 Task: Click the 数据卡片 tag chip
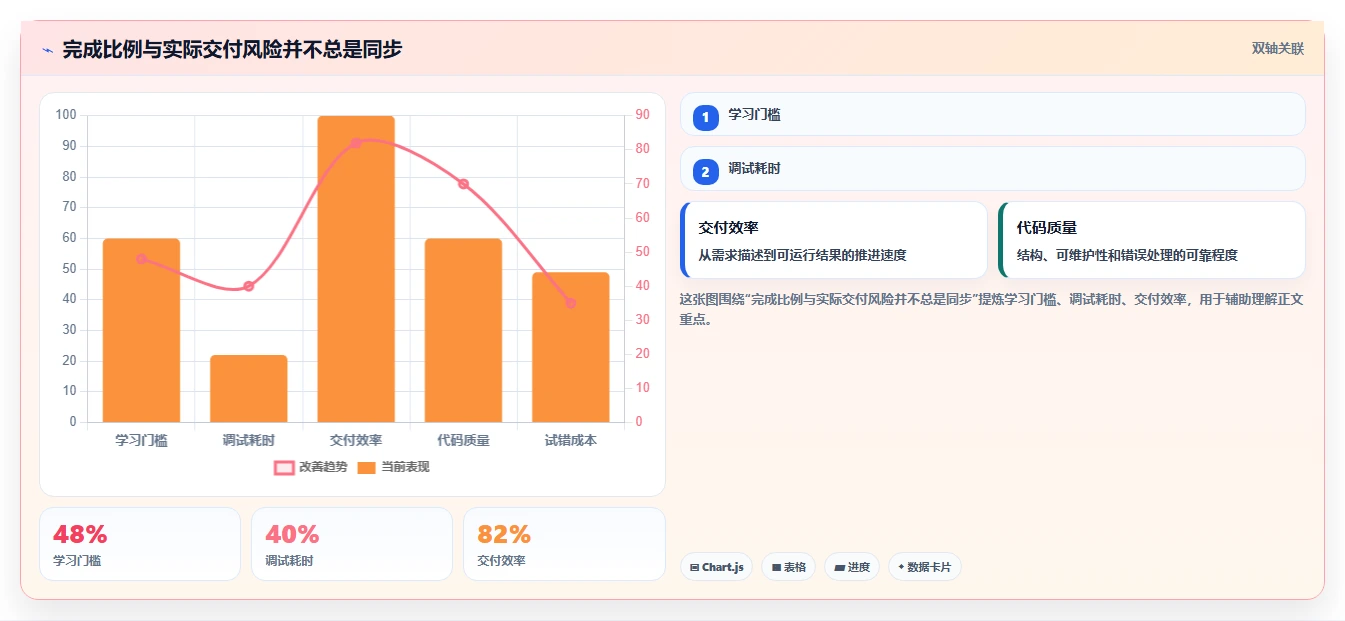click(x=925, y=567)
